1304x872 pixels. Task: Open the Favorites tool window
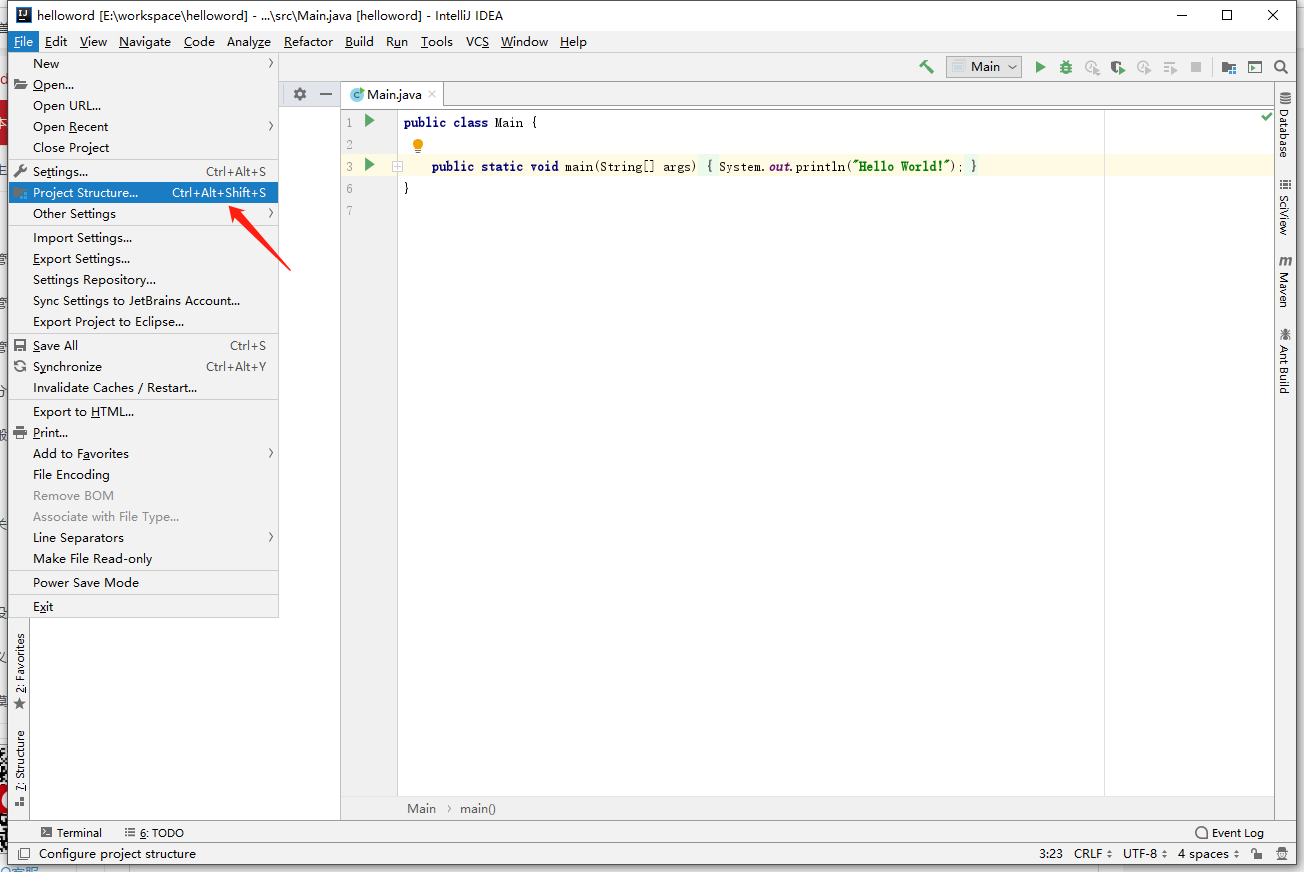point(19,671)
